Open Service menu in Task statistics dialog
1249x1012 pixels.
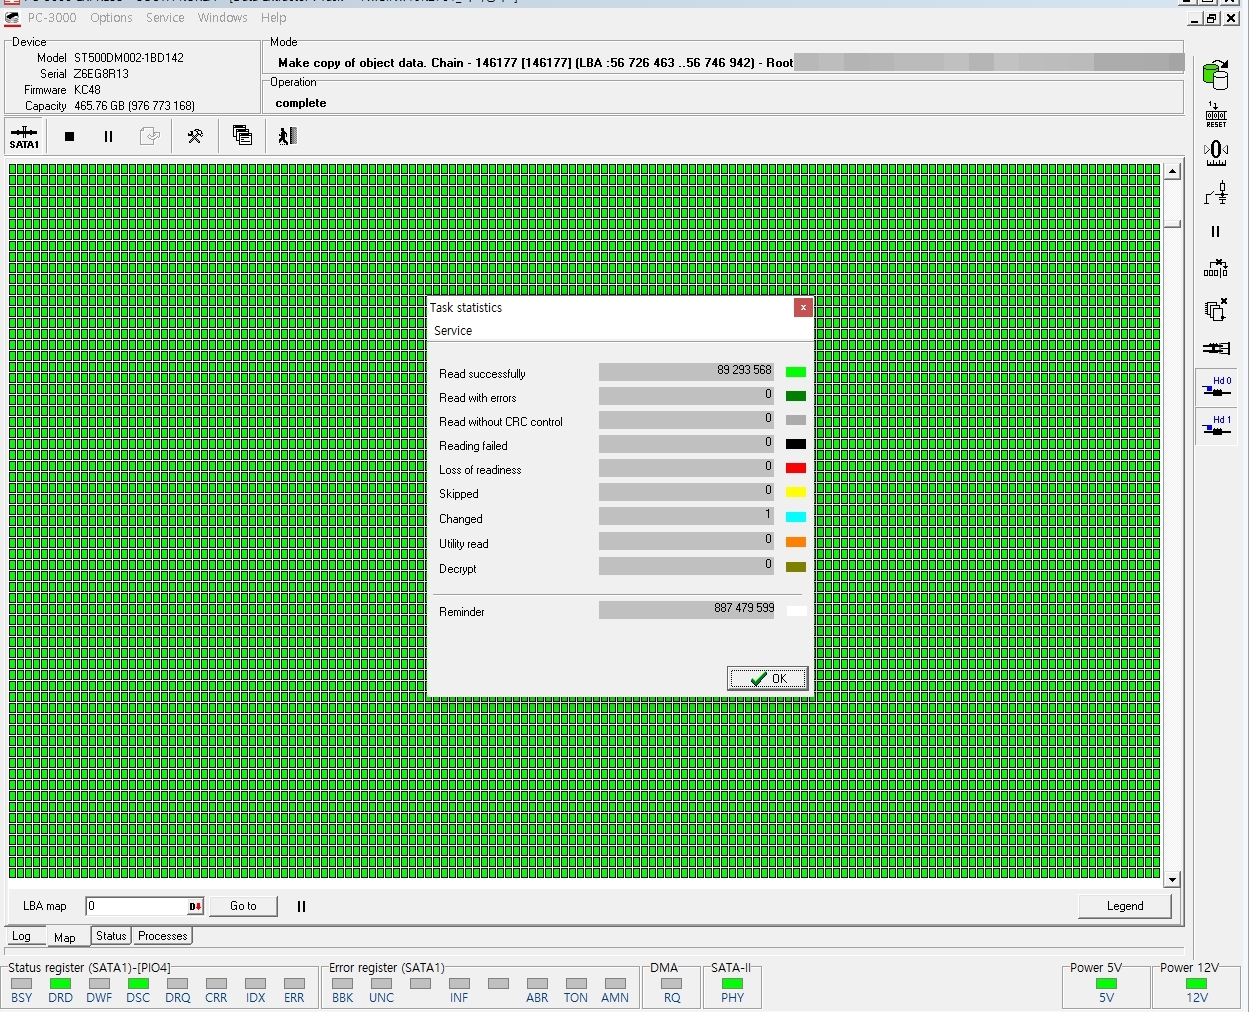(453, 331)
